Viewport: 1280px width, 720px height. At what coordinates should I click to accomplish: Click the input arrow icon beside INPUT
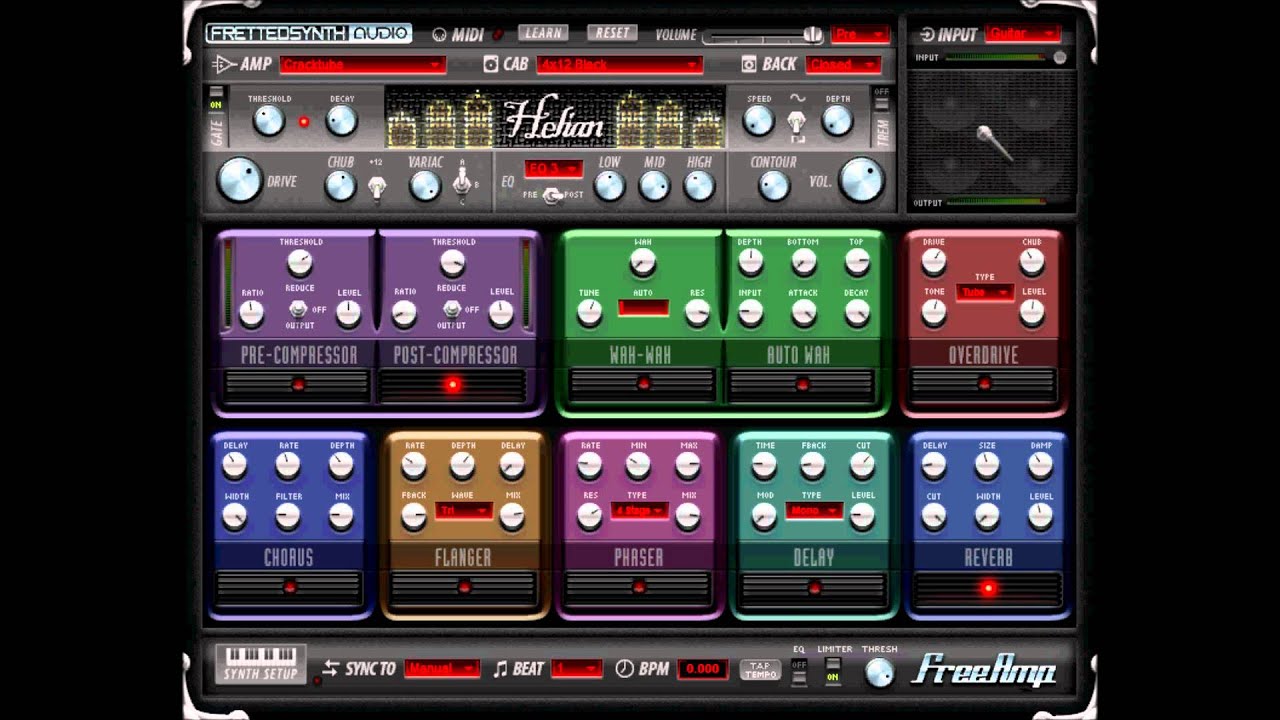pos(926,35)
